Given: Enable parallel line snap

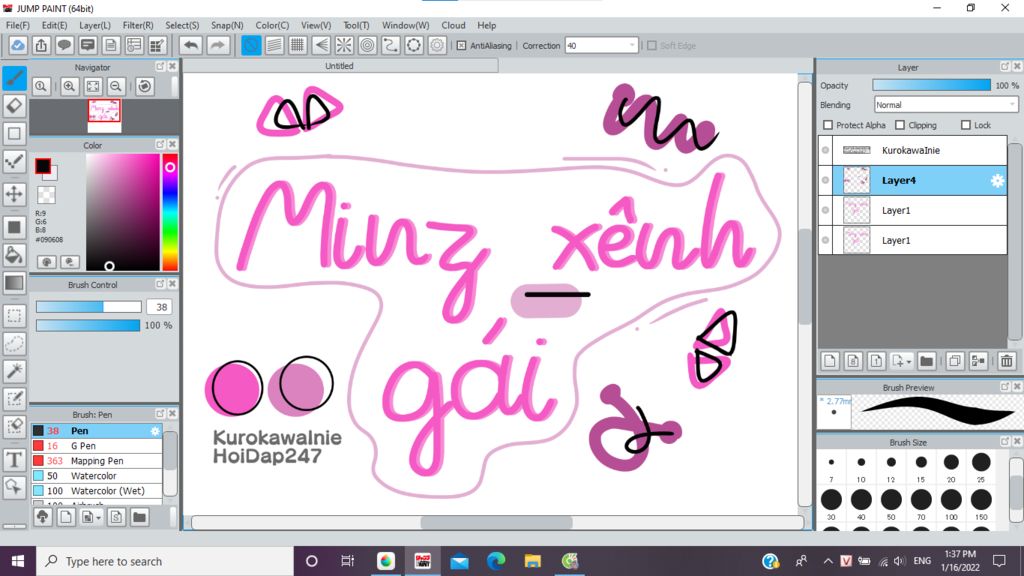Looking at the screenshot, I should (274, 46).
